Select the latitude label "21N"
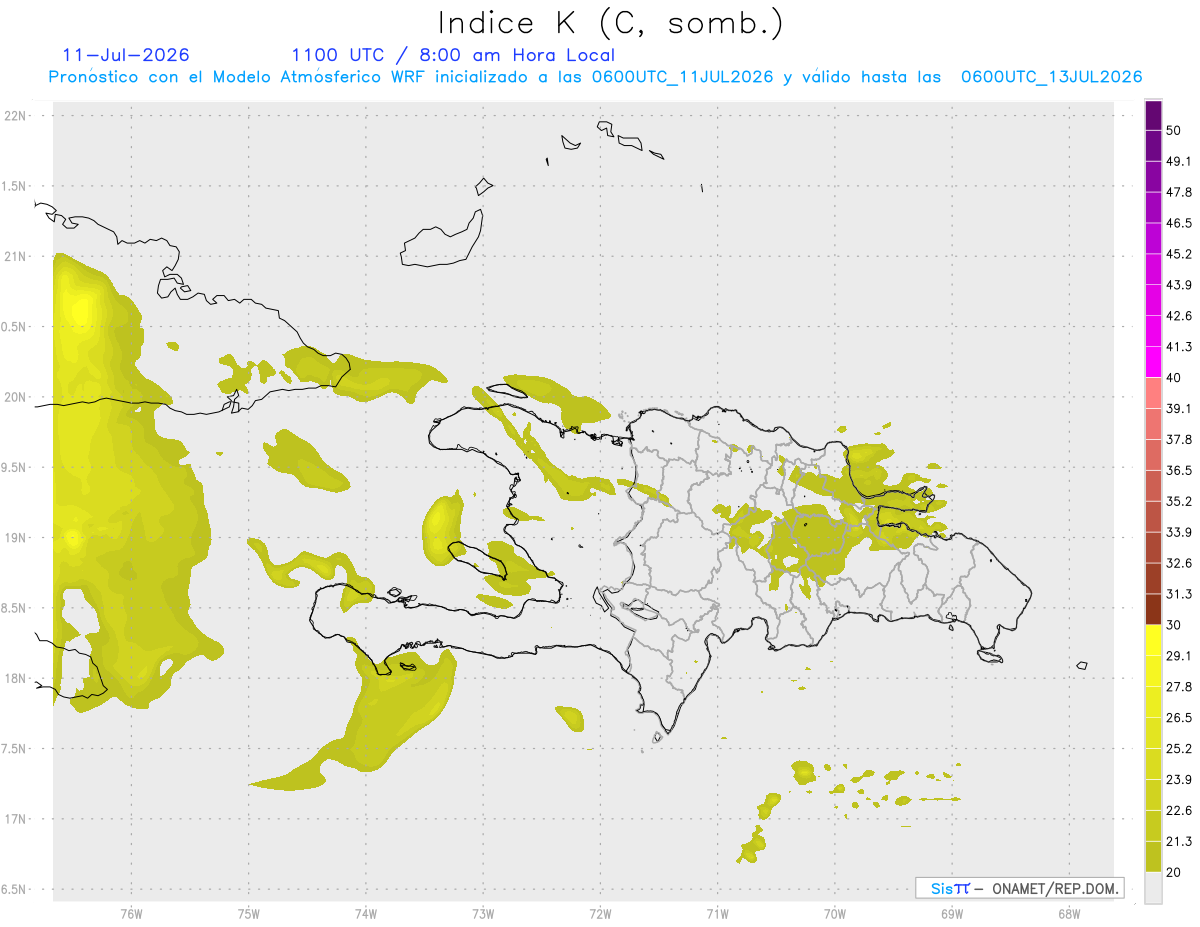The width and height of the screenshot is (1200, 927). click(x=17, y=257)
